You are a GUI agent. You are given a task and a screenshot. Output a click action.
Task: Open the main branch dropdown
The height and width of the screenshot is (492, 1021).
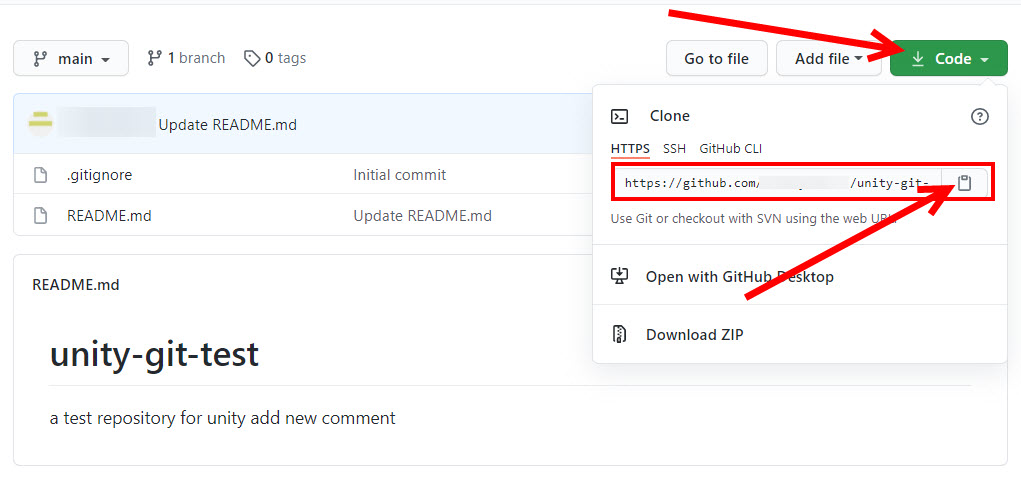[71, 59]
